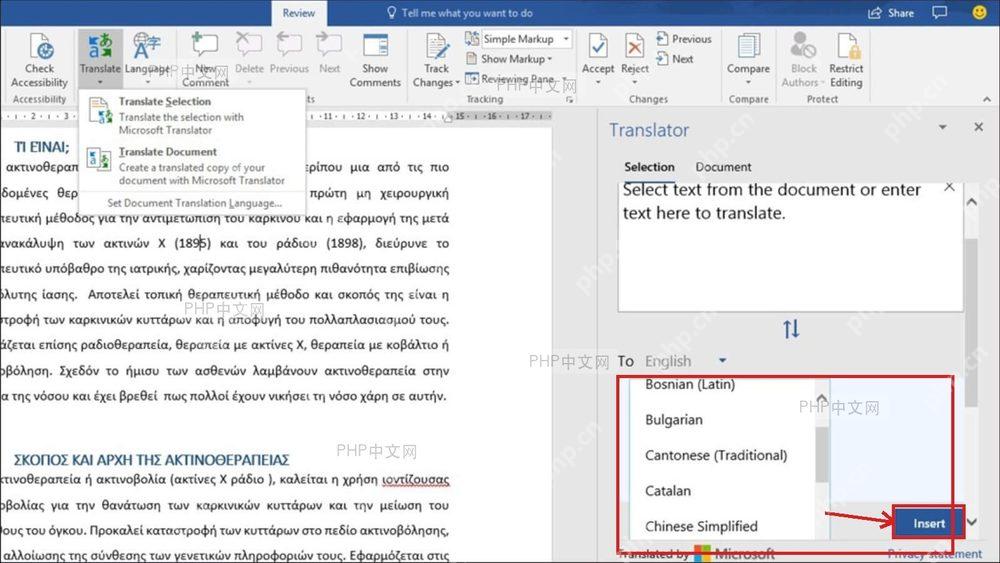This screenshot has height=563, width=1000.
Task: Expand the Accept dropdown arrow
Action: [x=598, y=83]
